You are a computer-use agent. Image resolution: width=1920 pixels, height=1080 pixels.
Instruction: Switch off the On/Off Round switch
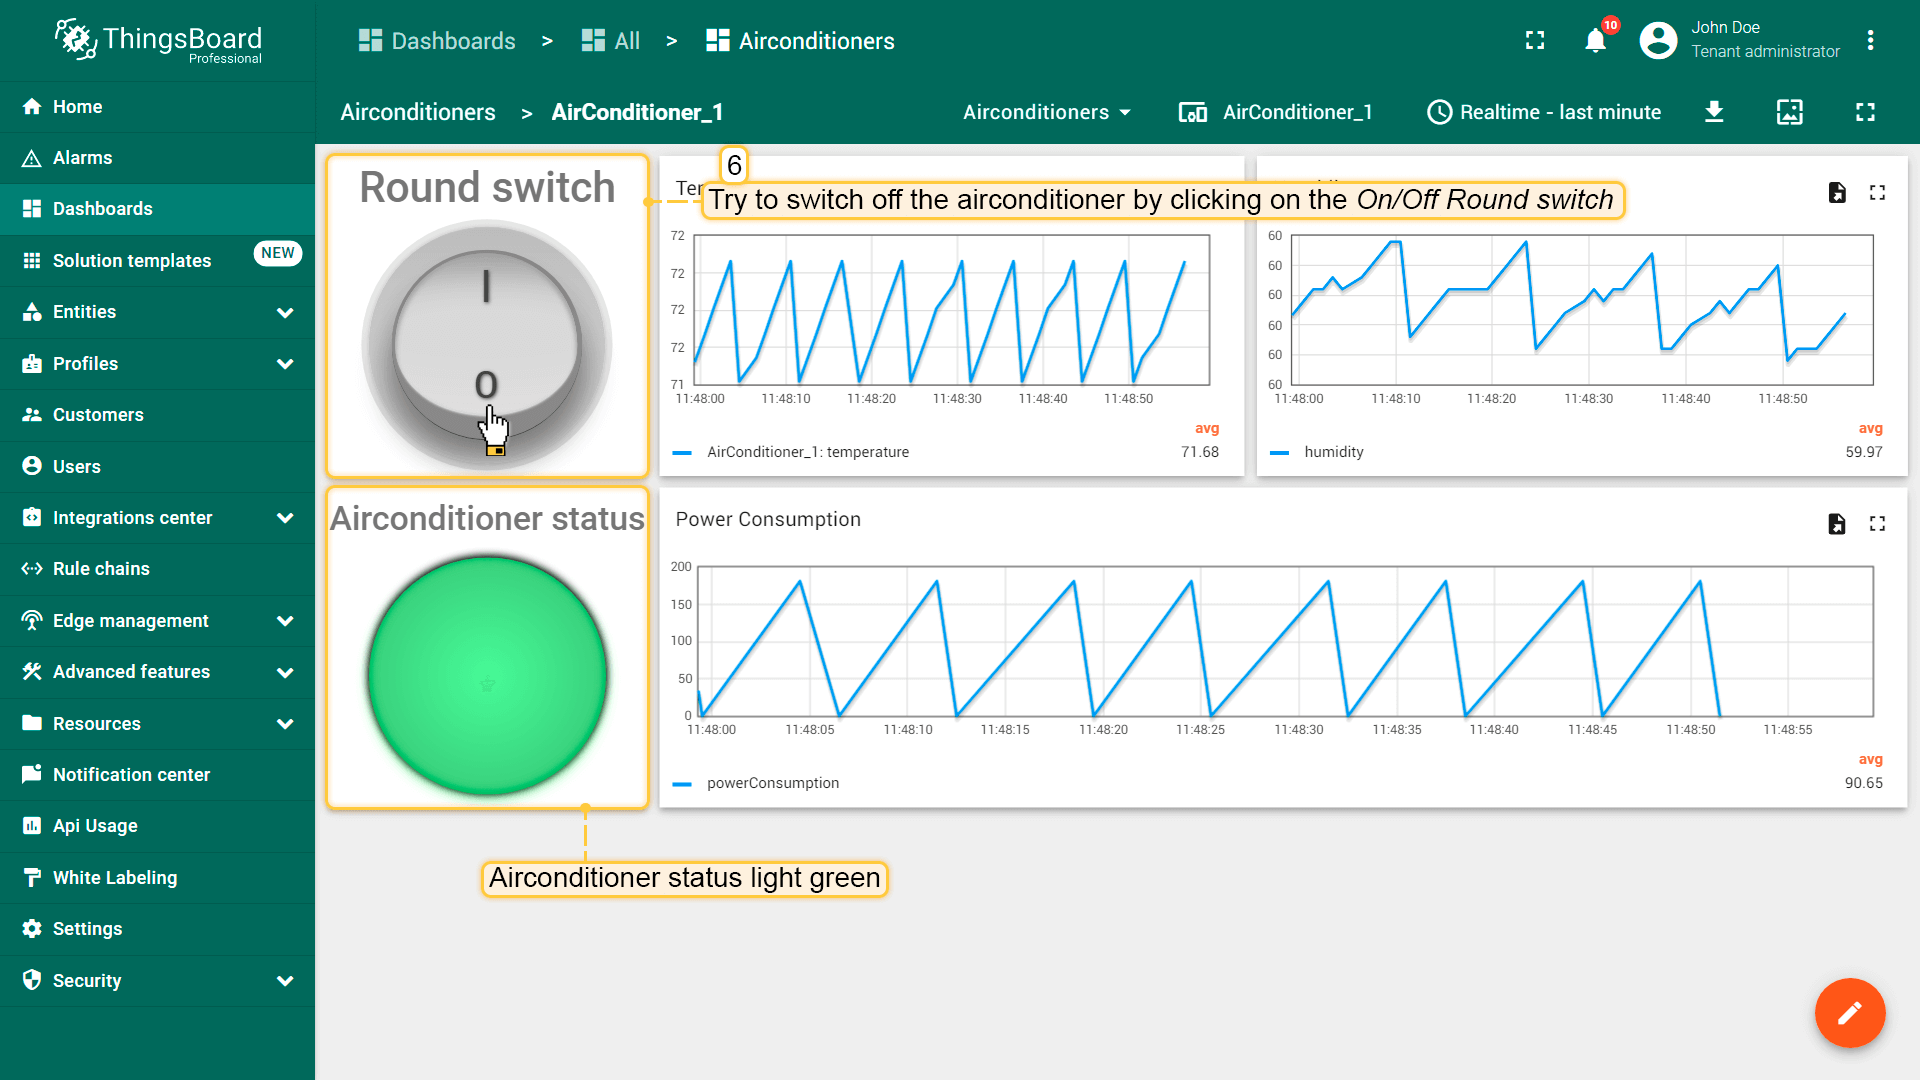487,345
